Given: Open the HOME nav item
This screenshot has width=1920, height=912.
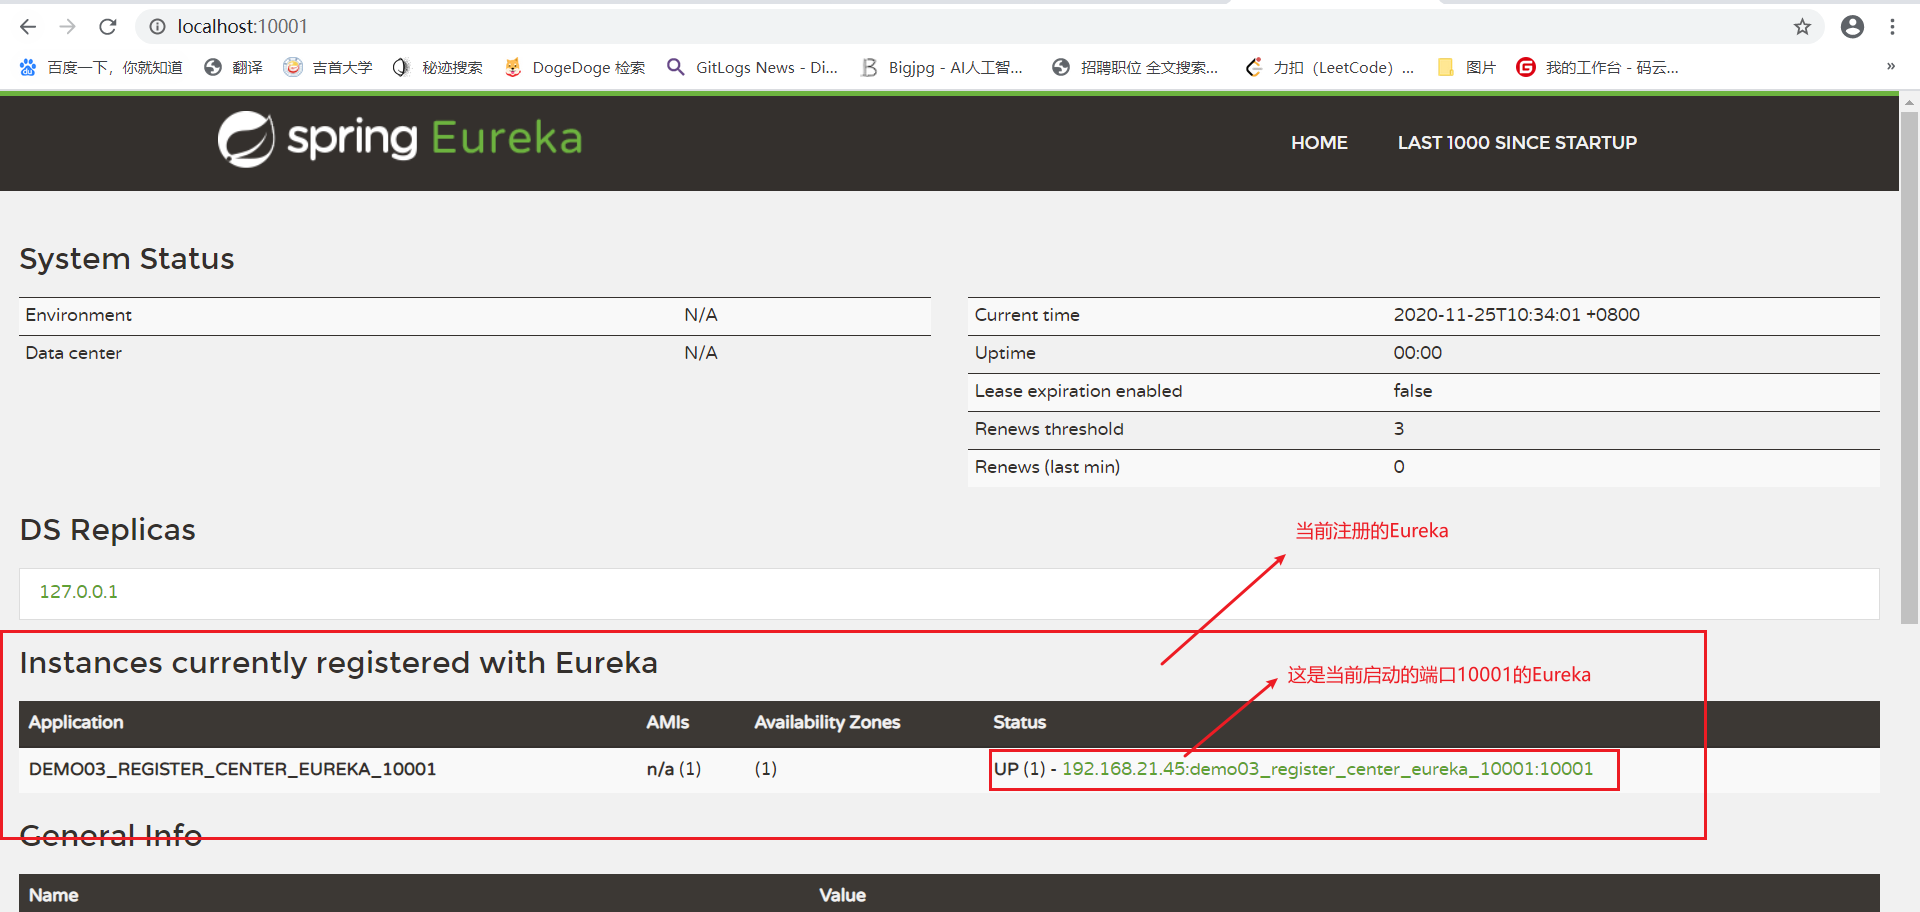Looking at the screenshot, I should coord(1319,143).
